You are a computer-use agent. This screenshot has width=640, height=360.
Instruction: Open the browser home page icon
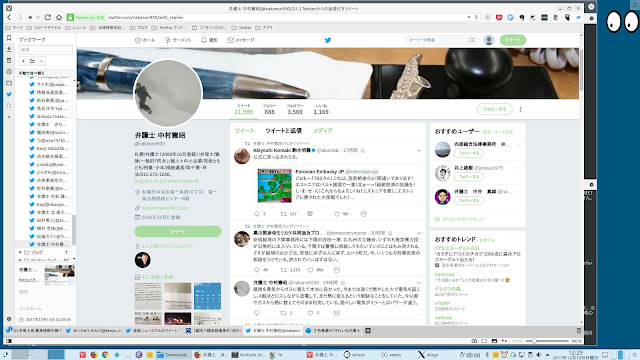coord(59,18)
